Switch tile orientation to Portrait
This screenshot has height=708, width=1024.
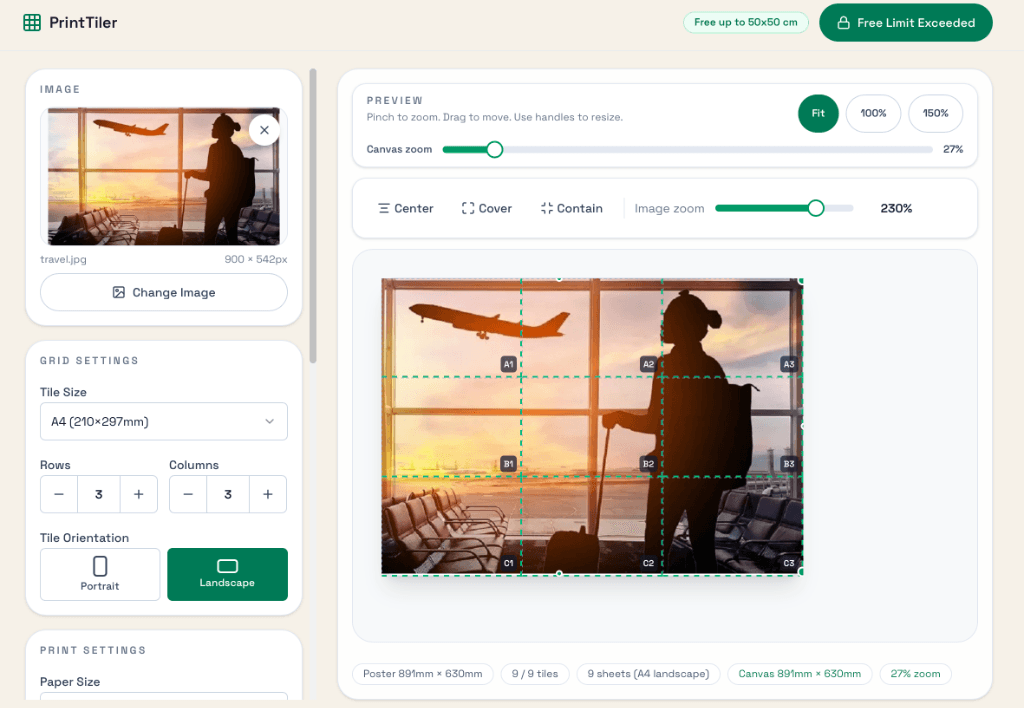point(99,574)
